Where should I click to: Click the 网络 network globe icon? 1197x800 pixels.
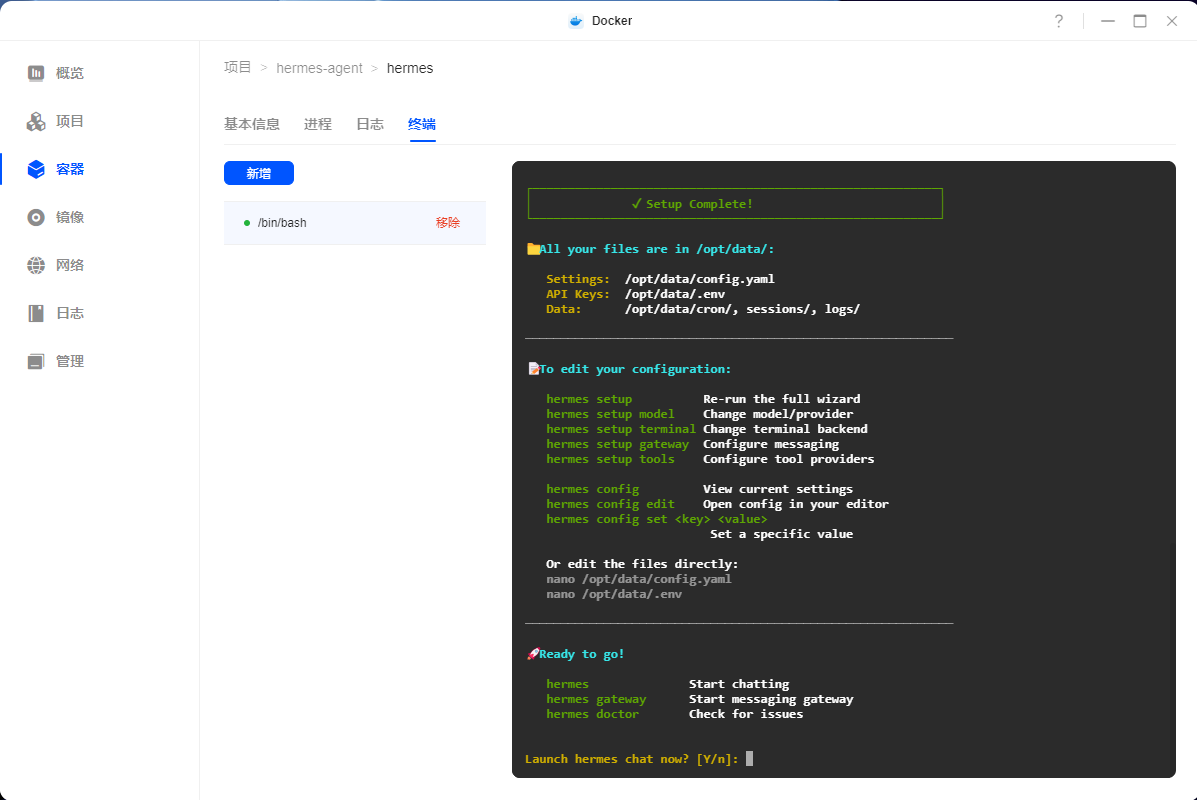[36, 266]
